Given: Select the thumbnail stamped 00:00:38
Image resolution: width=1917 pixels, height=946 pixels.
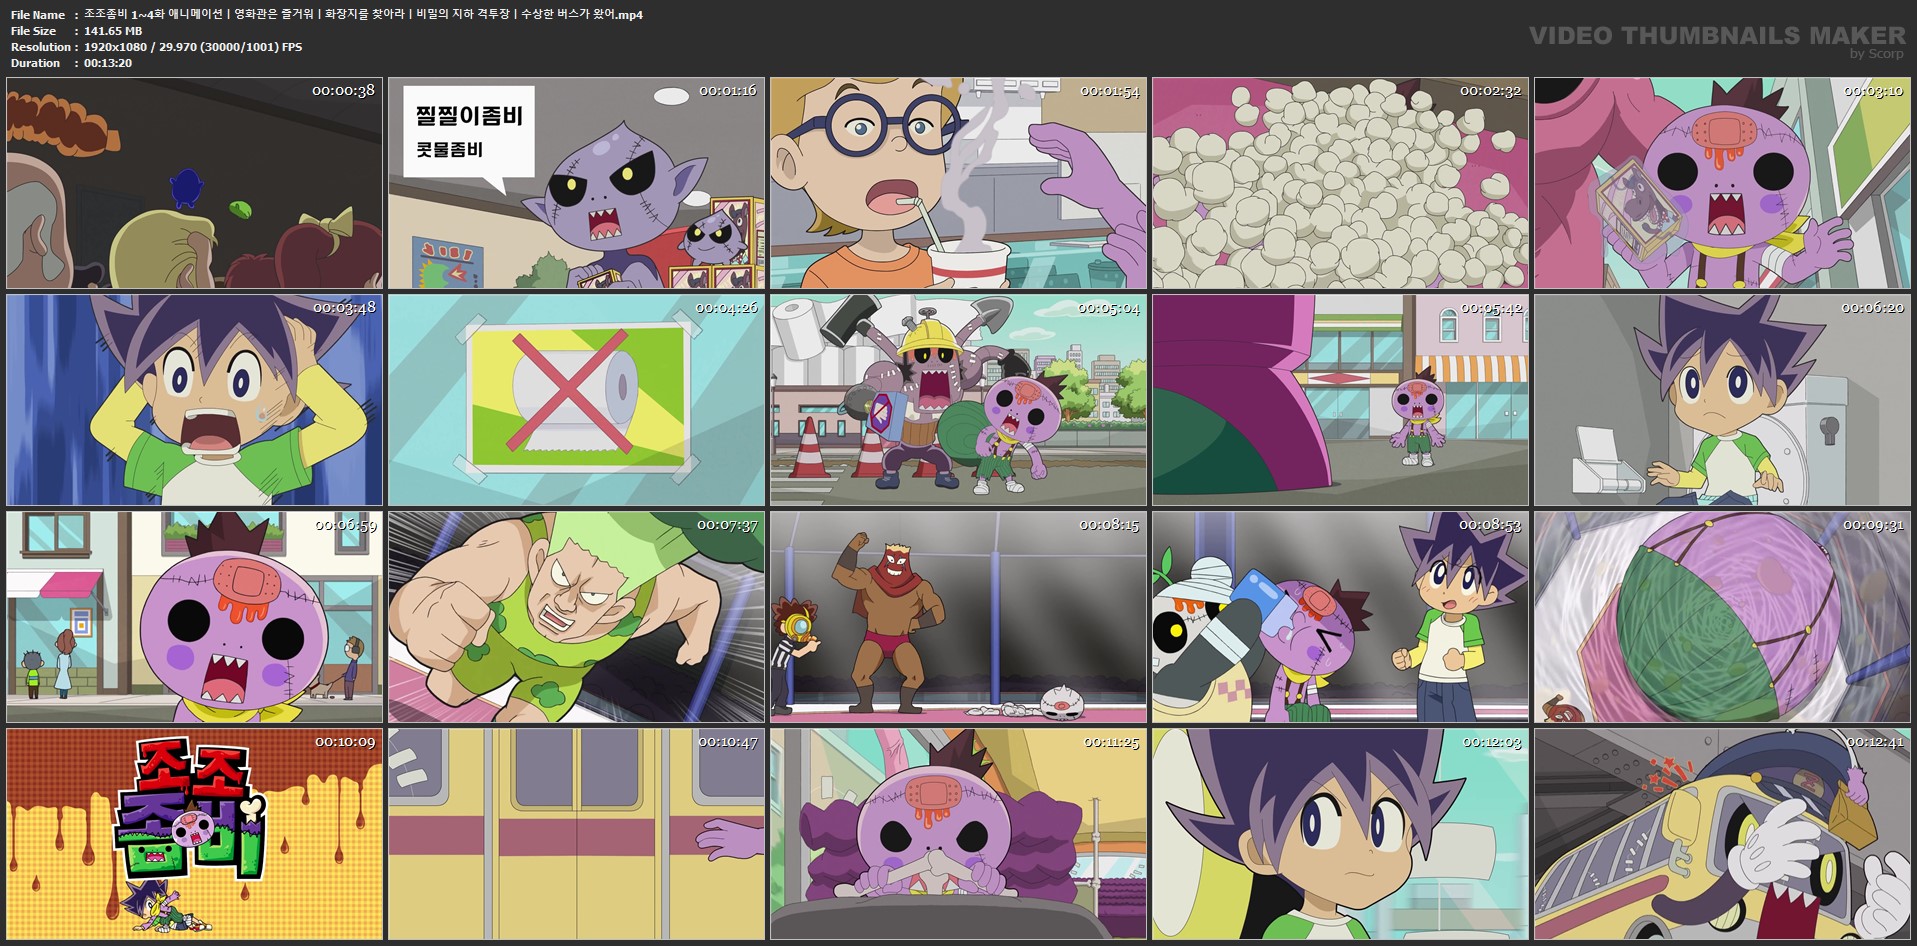Looking at the screenshot, I should [194, 184].
